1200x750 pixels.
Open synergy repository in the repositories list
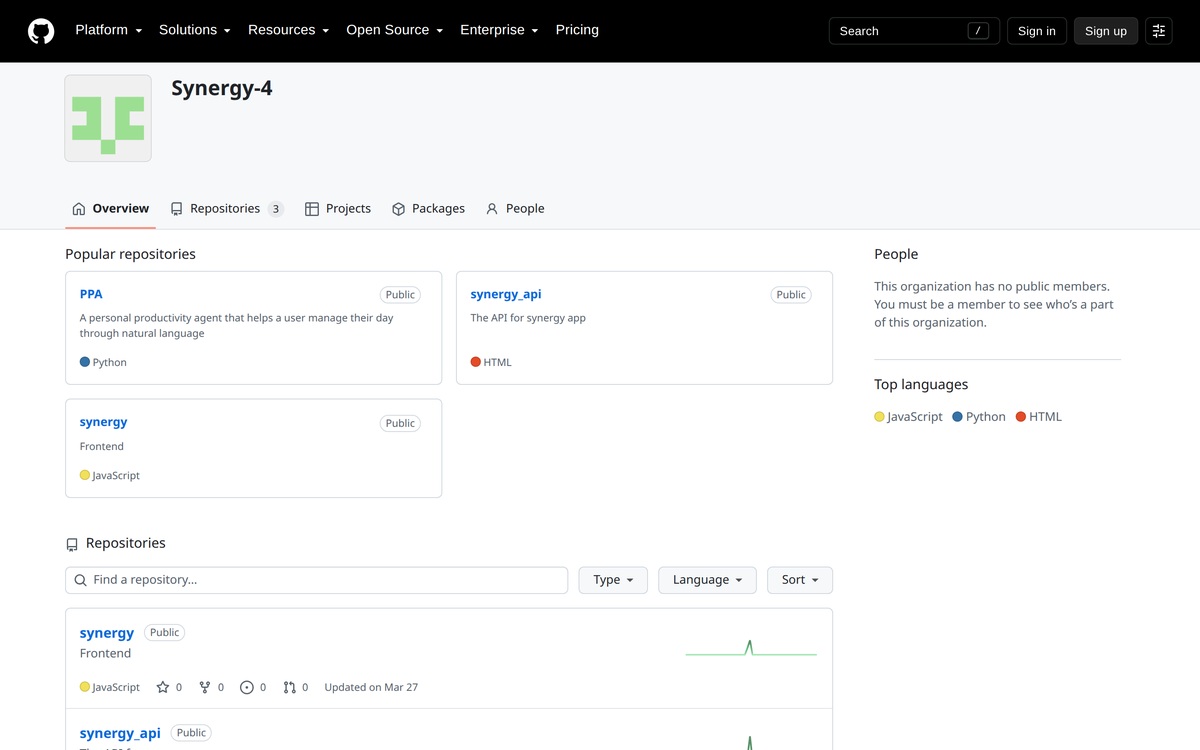pos(107,633)
